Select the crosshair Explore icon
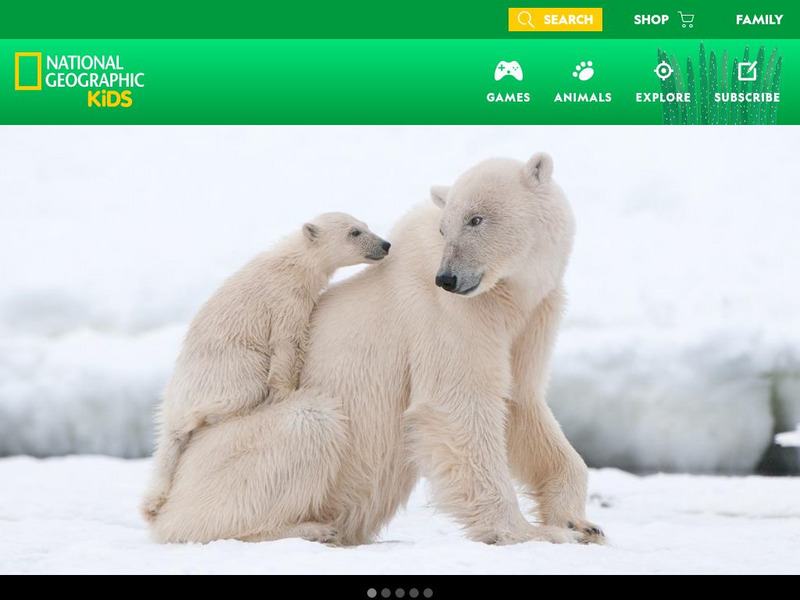 663,71
